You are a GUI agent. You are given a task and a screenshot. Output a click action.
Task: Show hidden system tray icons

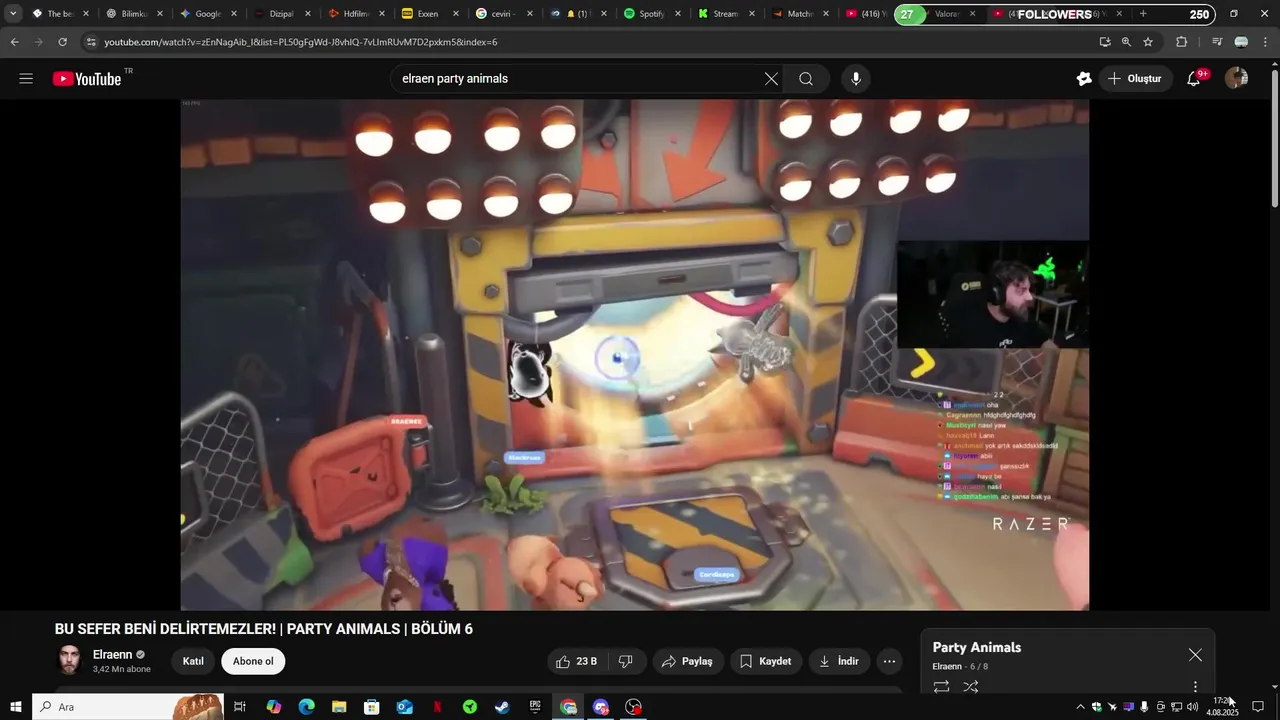tap(1080, 707)
